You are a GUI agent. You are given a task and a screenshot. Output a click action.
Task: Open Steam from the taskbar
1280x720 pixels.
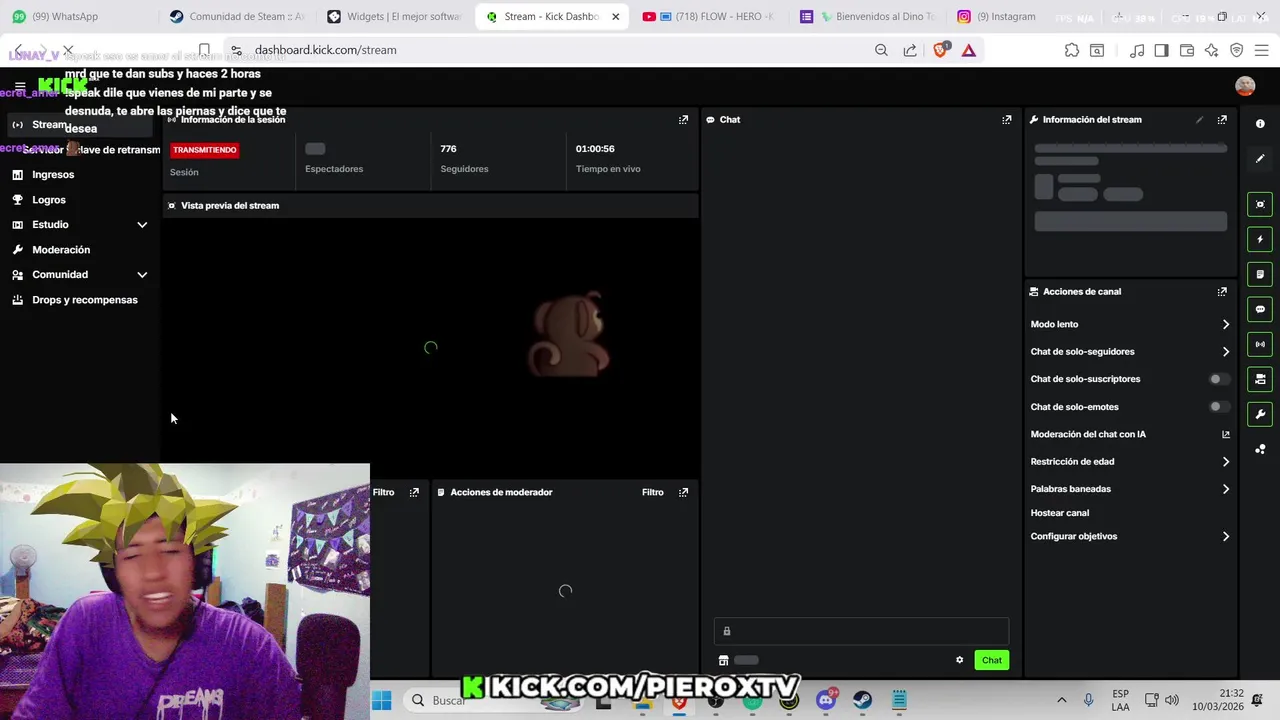click(862, 701)
